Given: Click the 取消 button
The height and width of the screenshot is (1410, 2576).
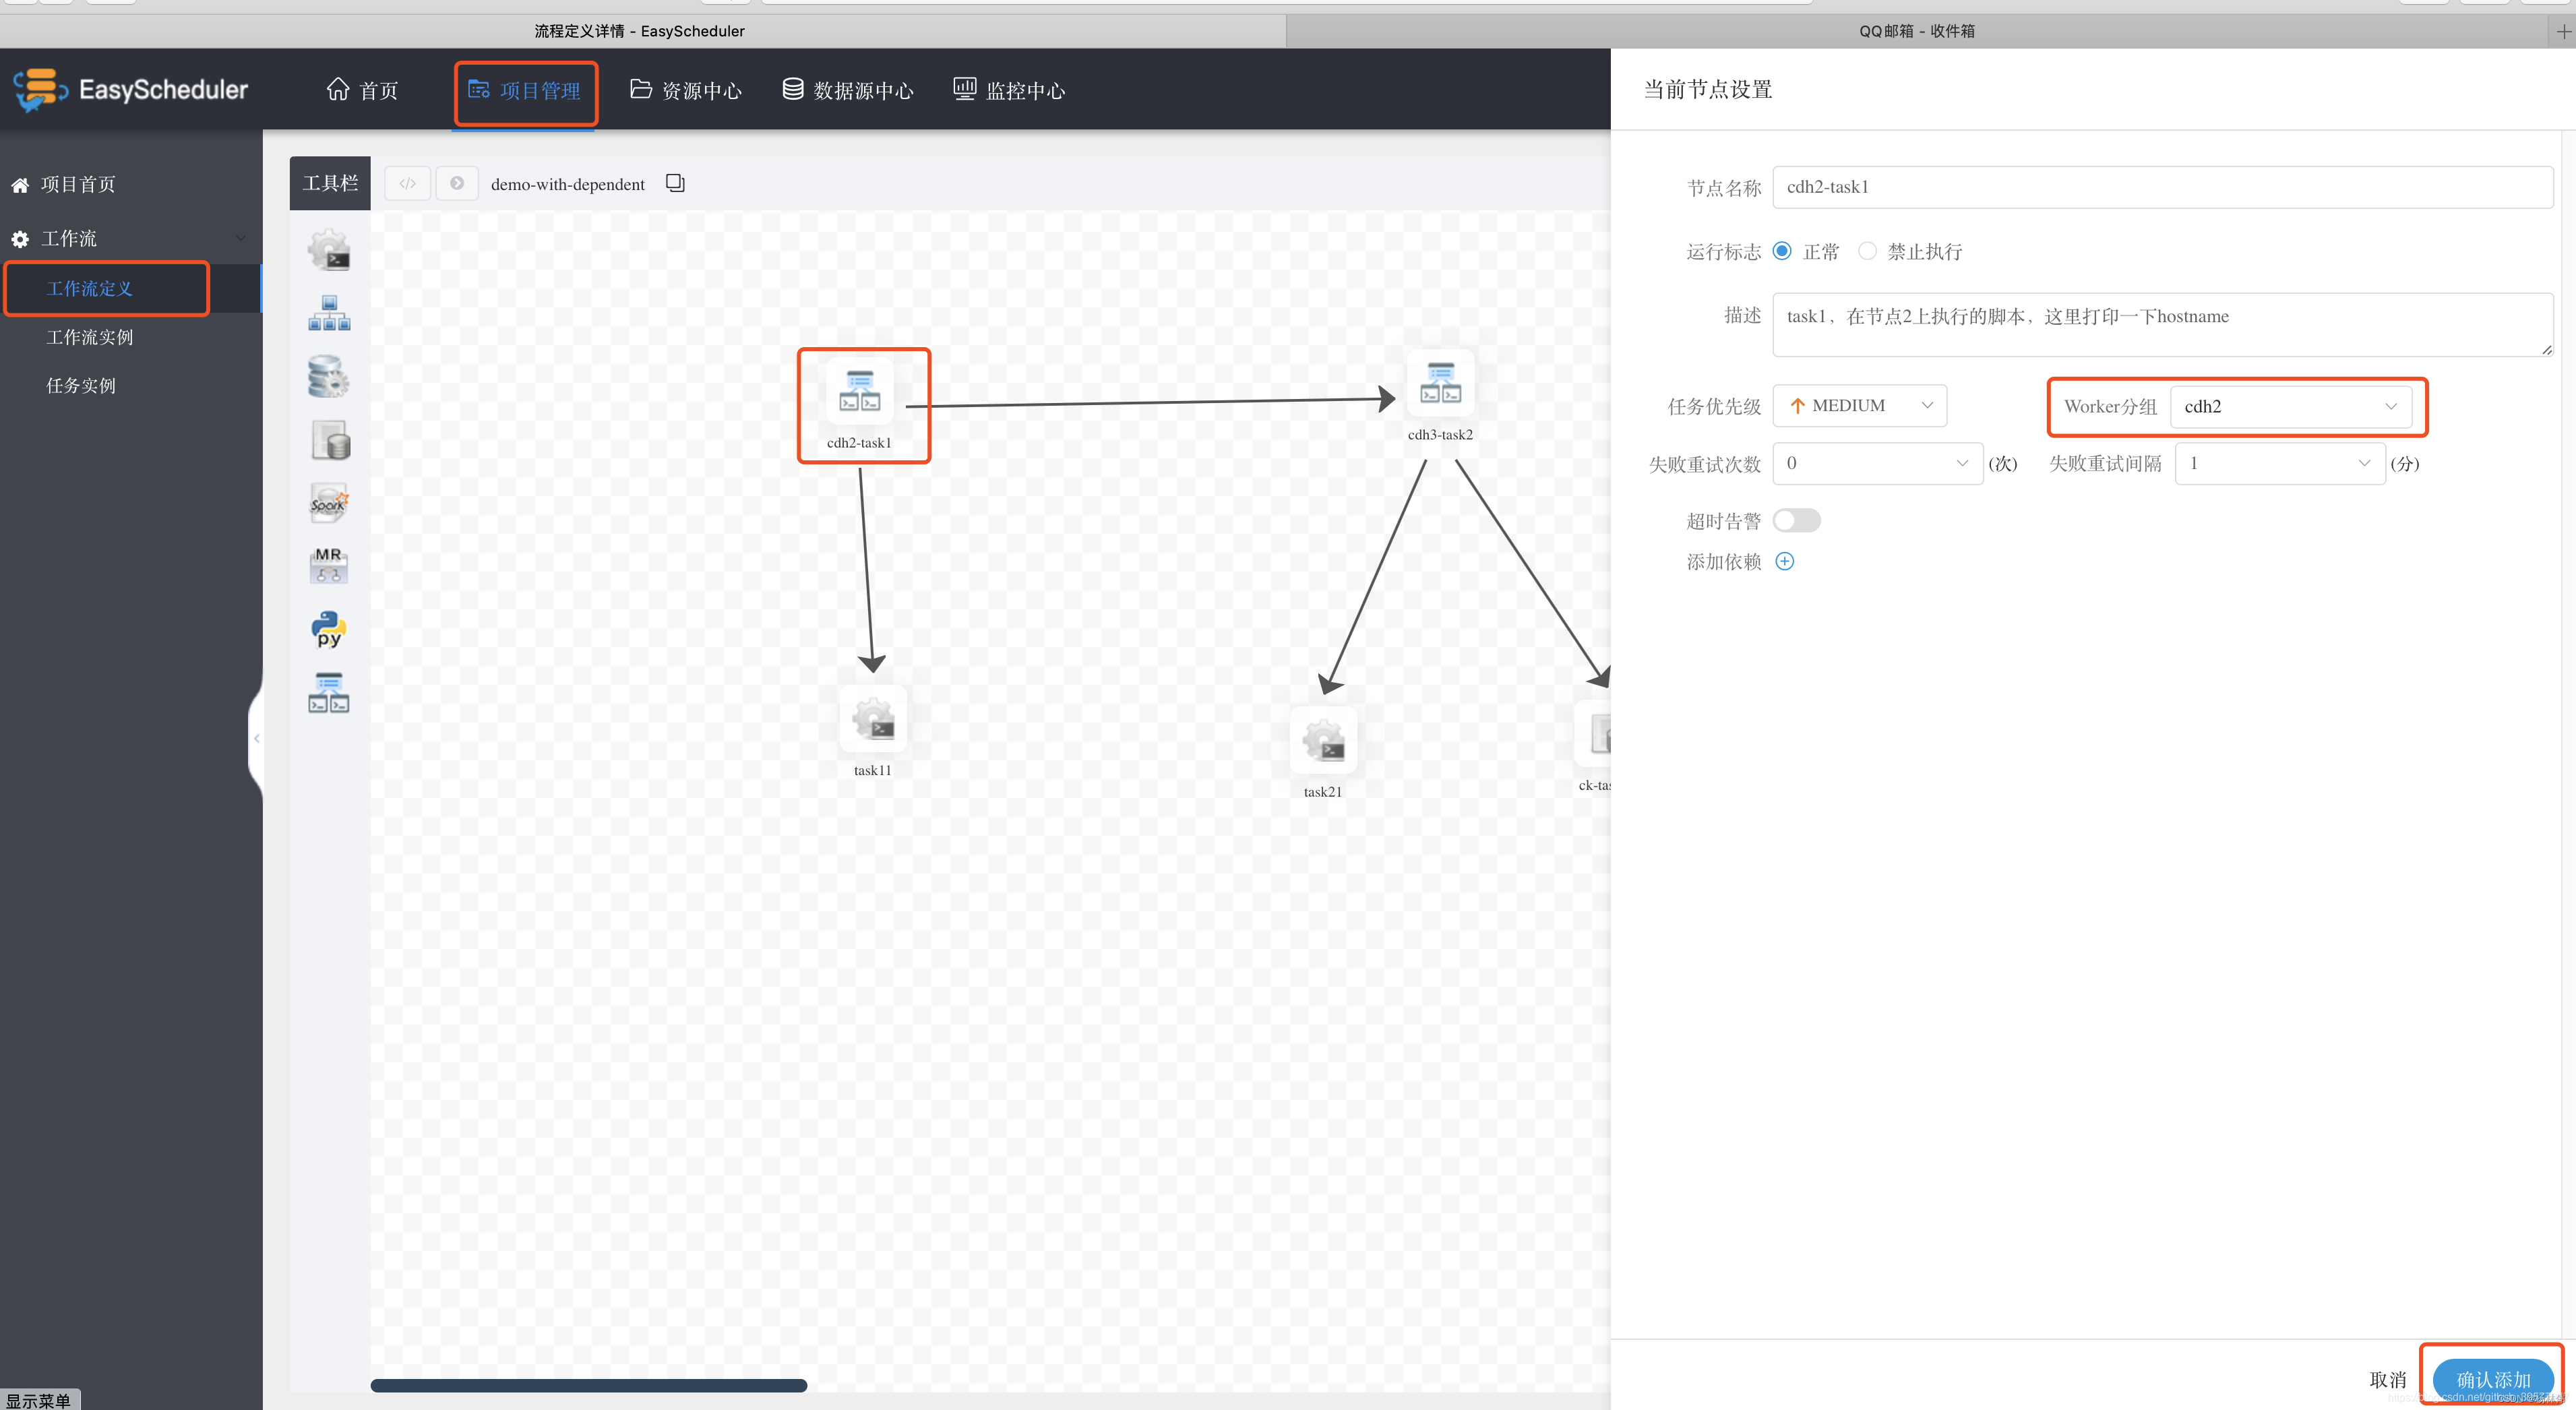Looking at the screenshot, I should click(2387, 1379).
